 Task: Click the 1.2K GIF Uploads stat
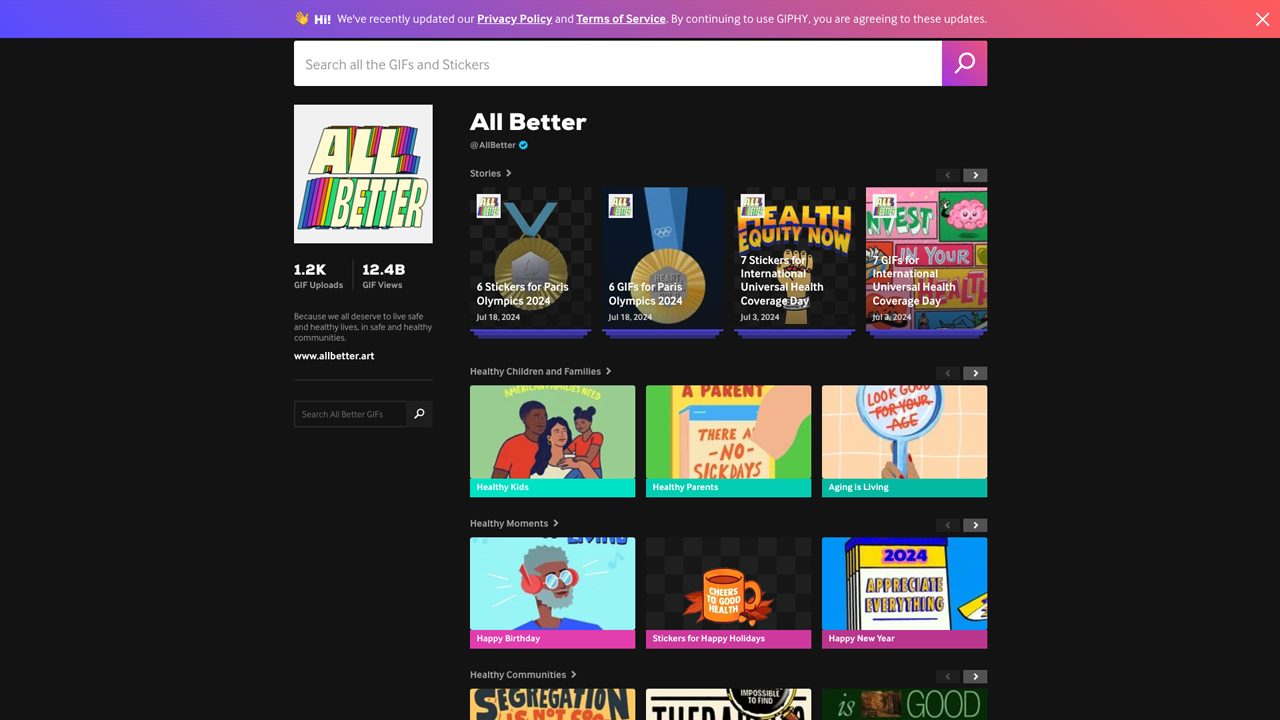click(x=318, y=276)
